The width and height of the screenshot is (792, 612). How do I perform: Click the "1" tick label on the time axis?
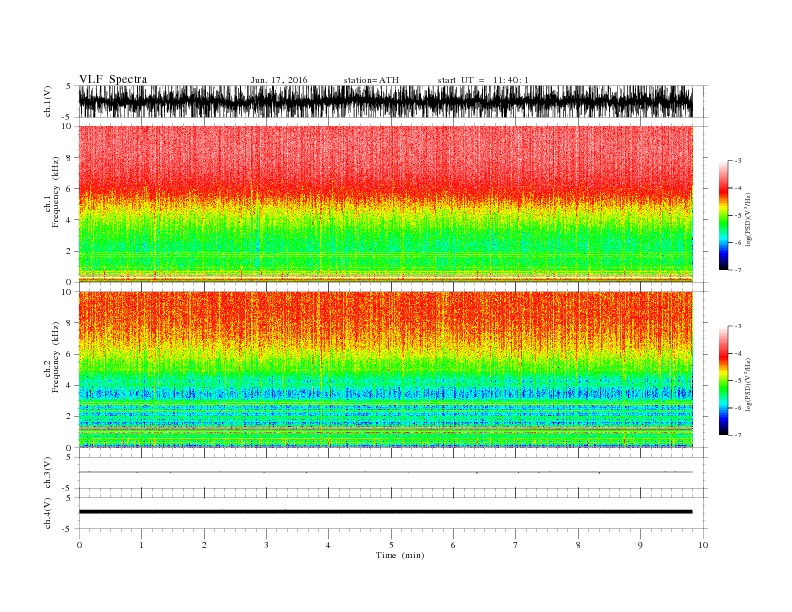point(141,545)
